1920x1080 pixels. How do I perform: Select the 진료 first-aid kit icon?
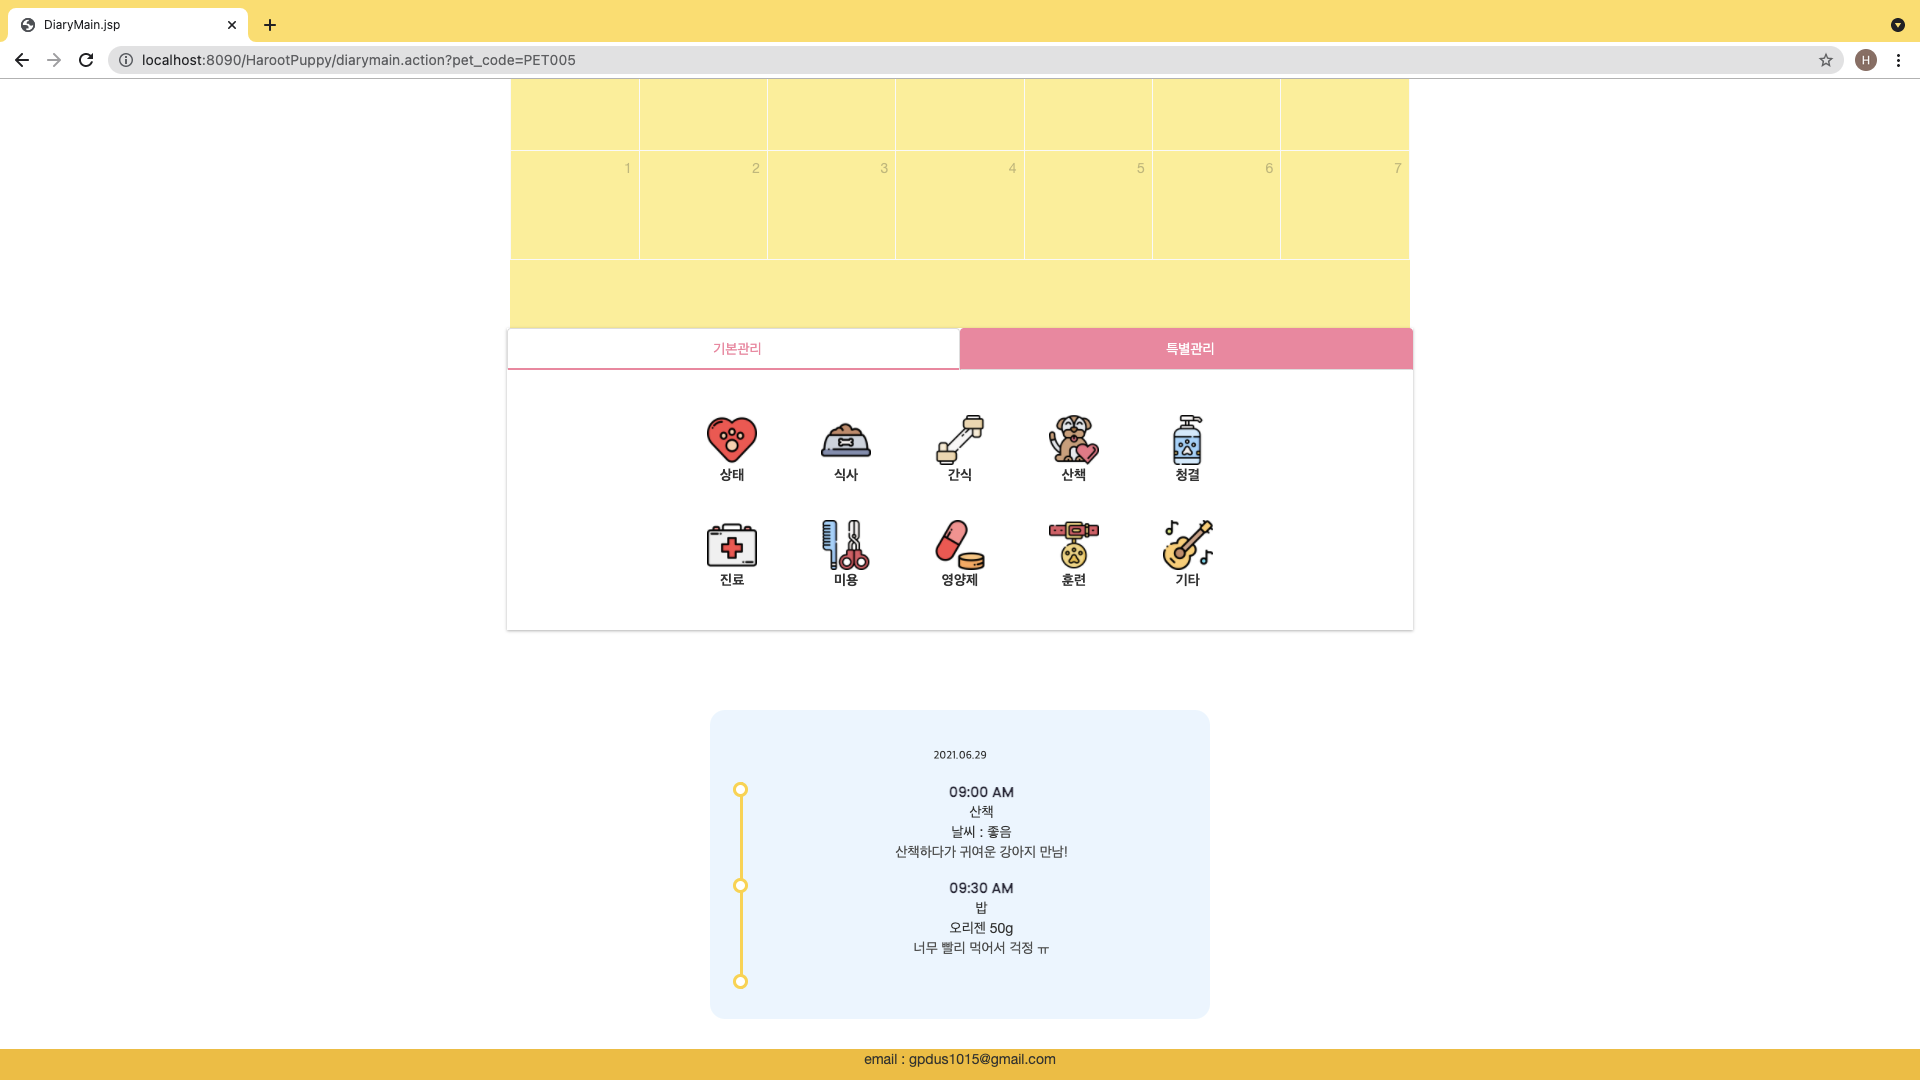[731, 545]
